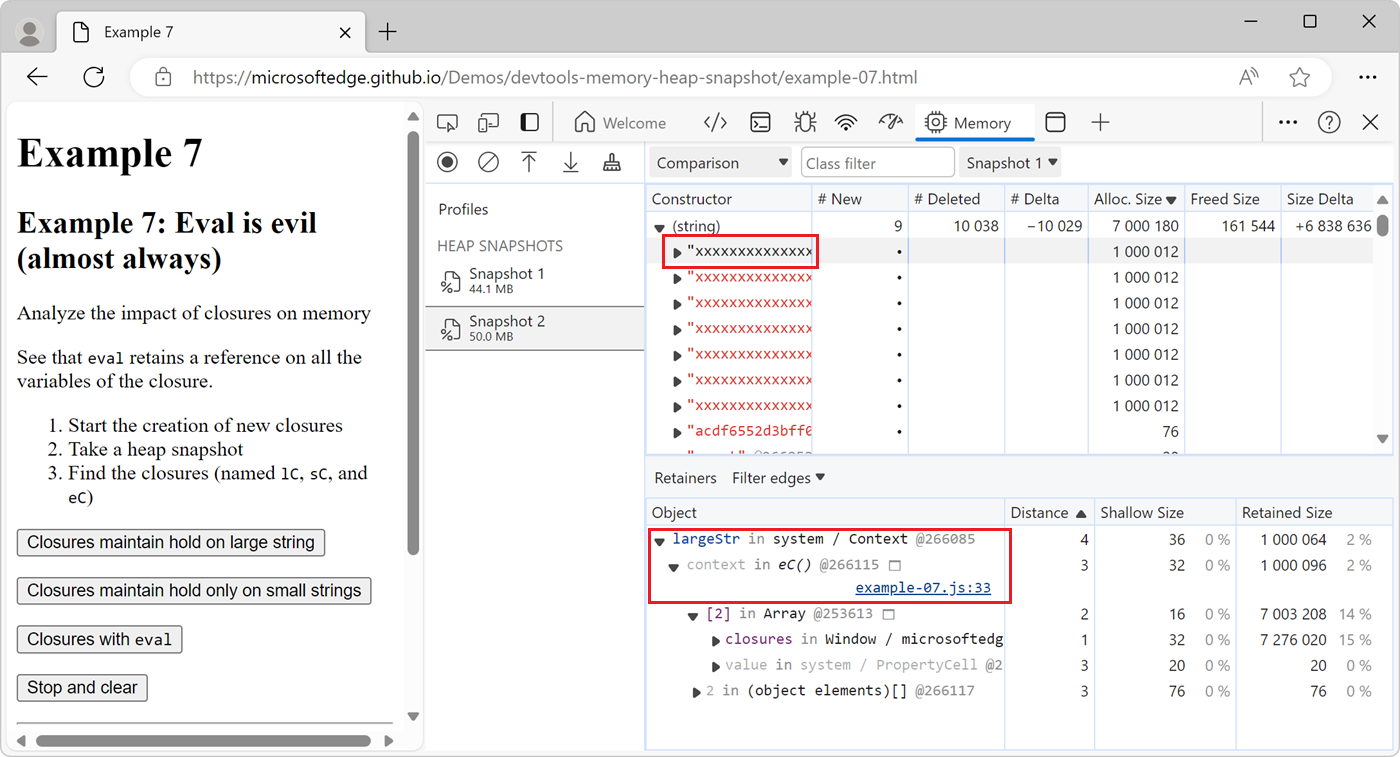The image size is (1400, 757).
Task: Click the browser profile avatar icon
Action: pyautogui.click(x=30, y=33)
